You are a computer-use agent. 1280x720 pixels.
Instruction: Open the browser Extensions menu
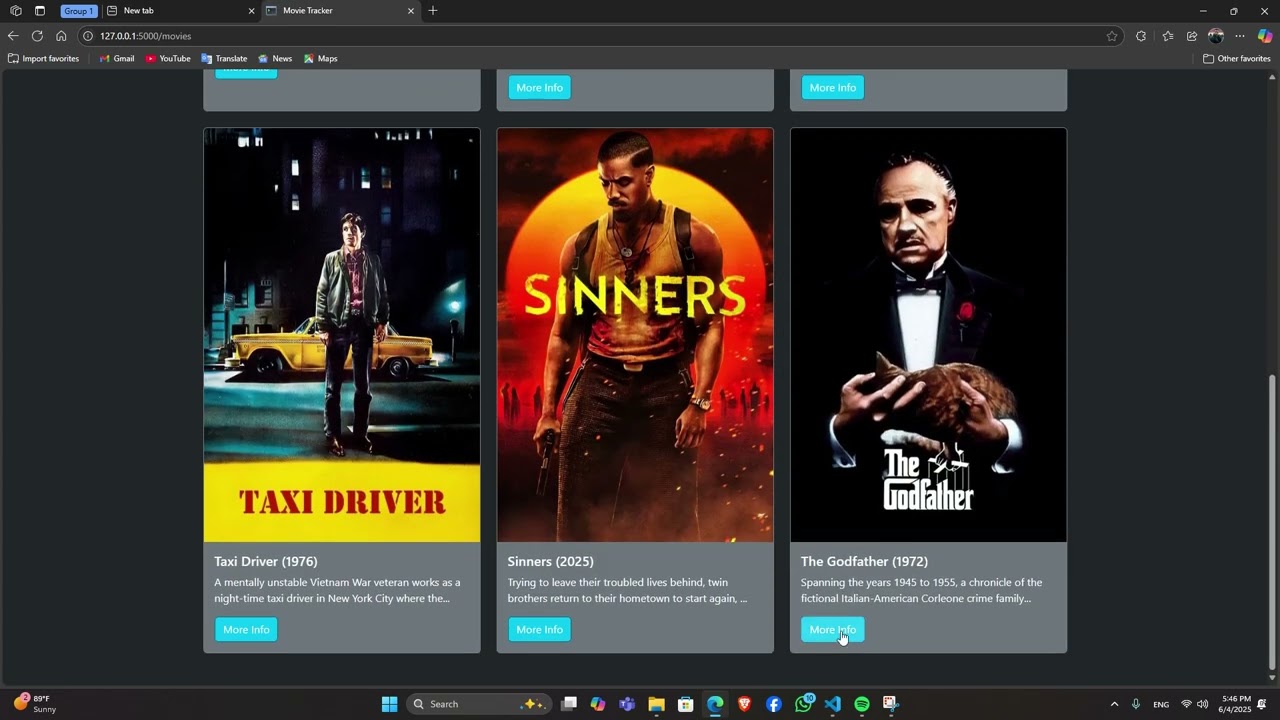click(1141, 36)
